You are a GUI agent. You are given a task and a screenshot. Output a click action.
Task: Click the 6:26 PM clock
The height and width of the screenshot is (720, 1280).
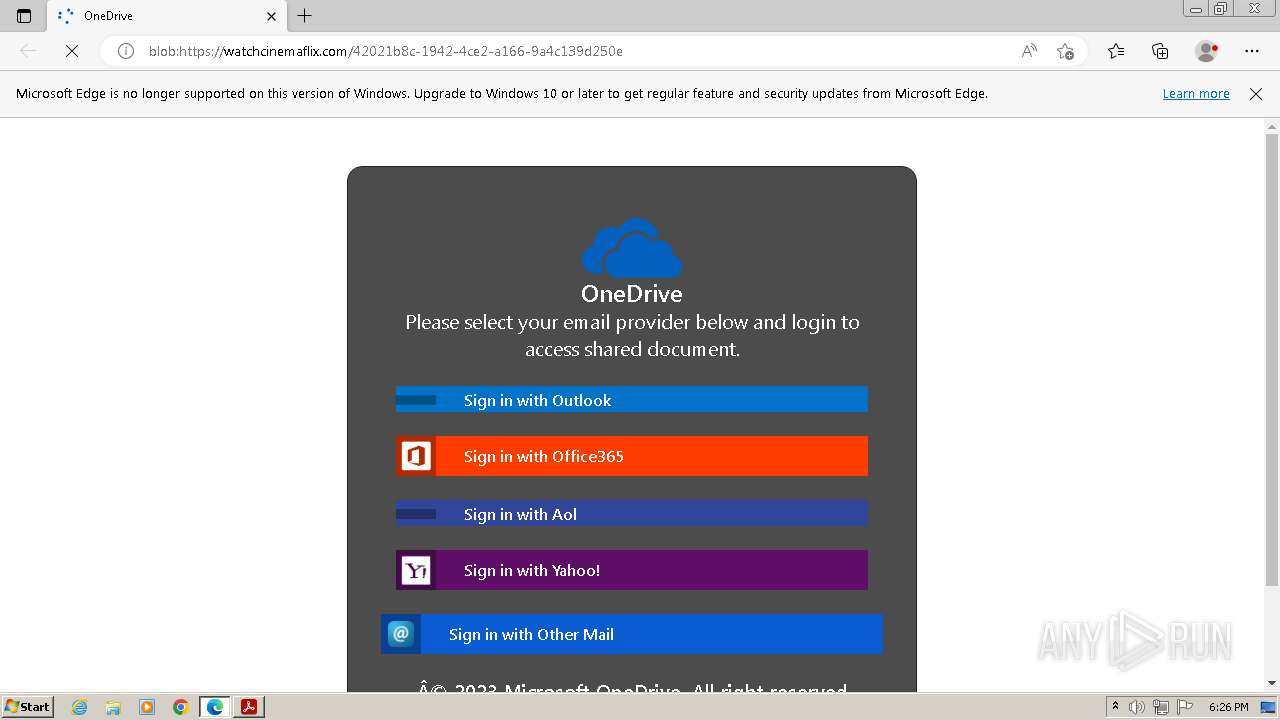coord(1228,707)
